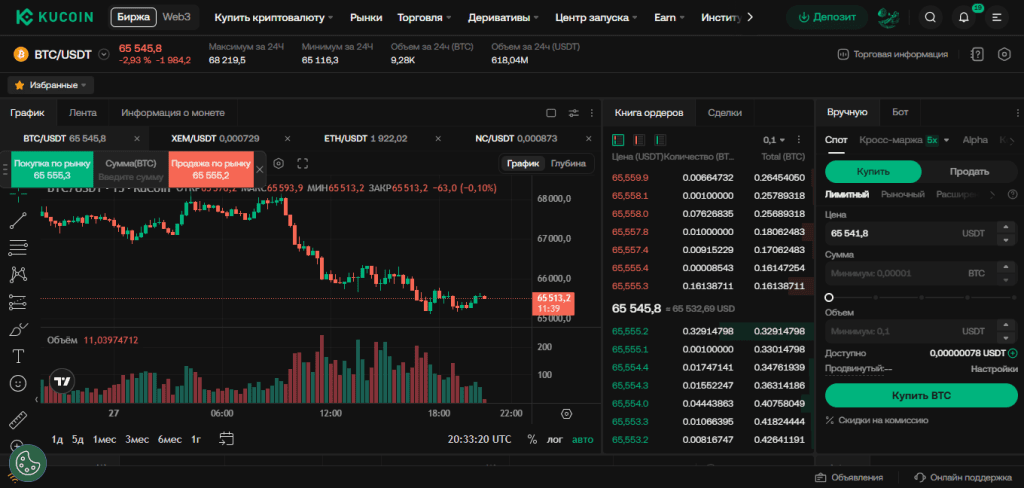
Task: Open the trading guide help icon
Action: coord(977,54)
